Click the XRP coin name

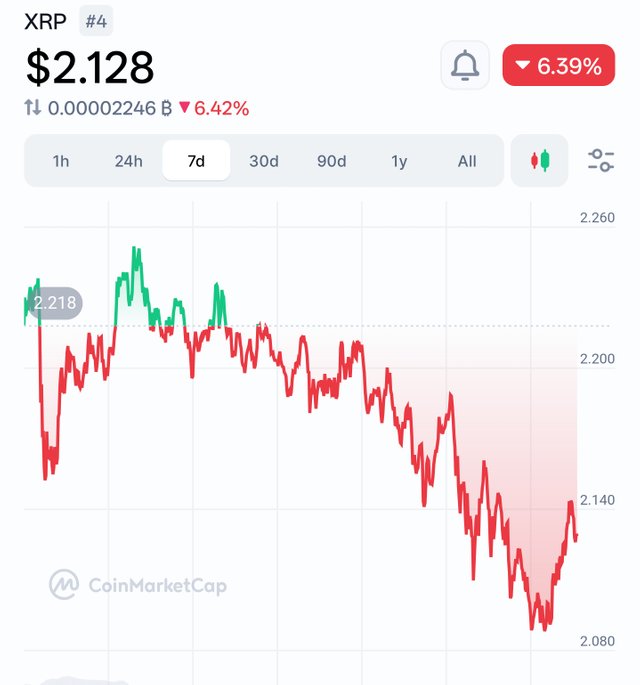click(x=43, y=19)
